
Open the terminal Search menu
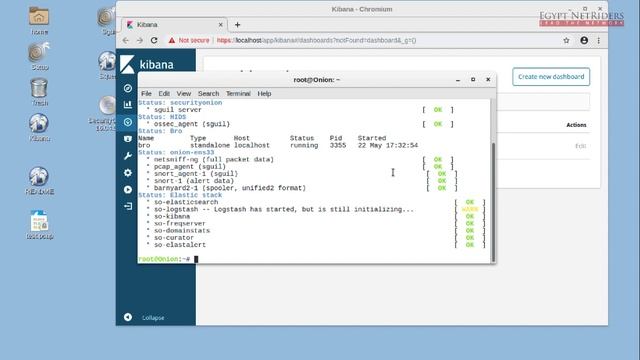point(209,93)
